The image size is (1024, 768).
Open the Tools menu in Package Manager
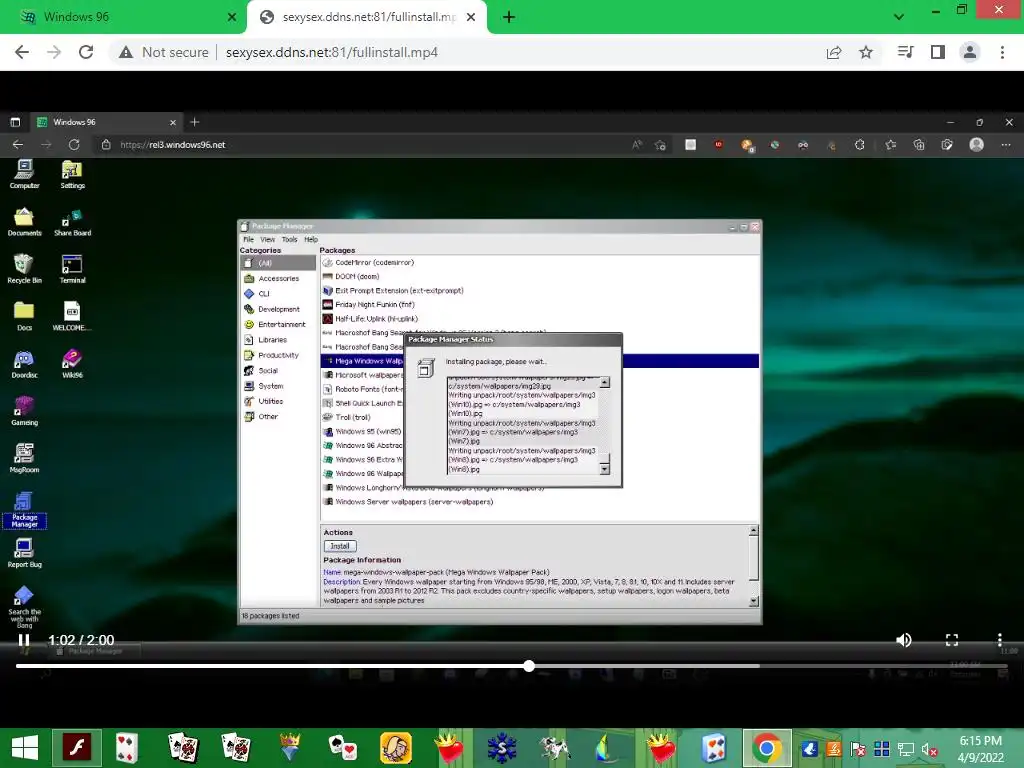point(289,240)
